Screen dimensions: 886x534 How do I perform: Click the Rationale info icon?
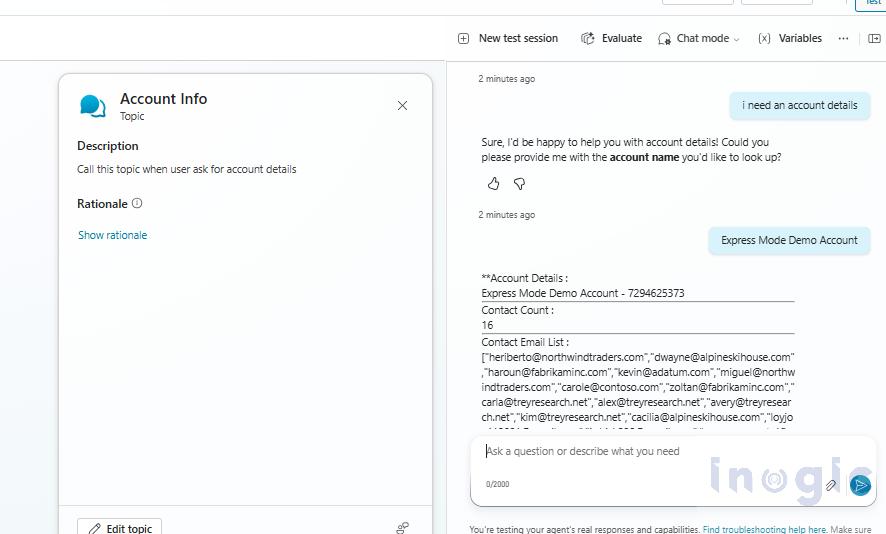click(137, 203)
